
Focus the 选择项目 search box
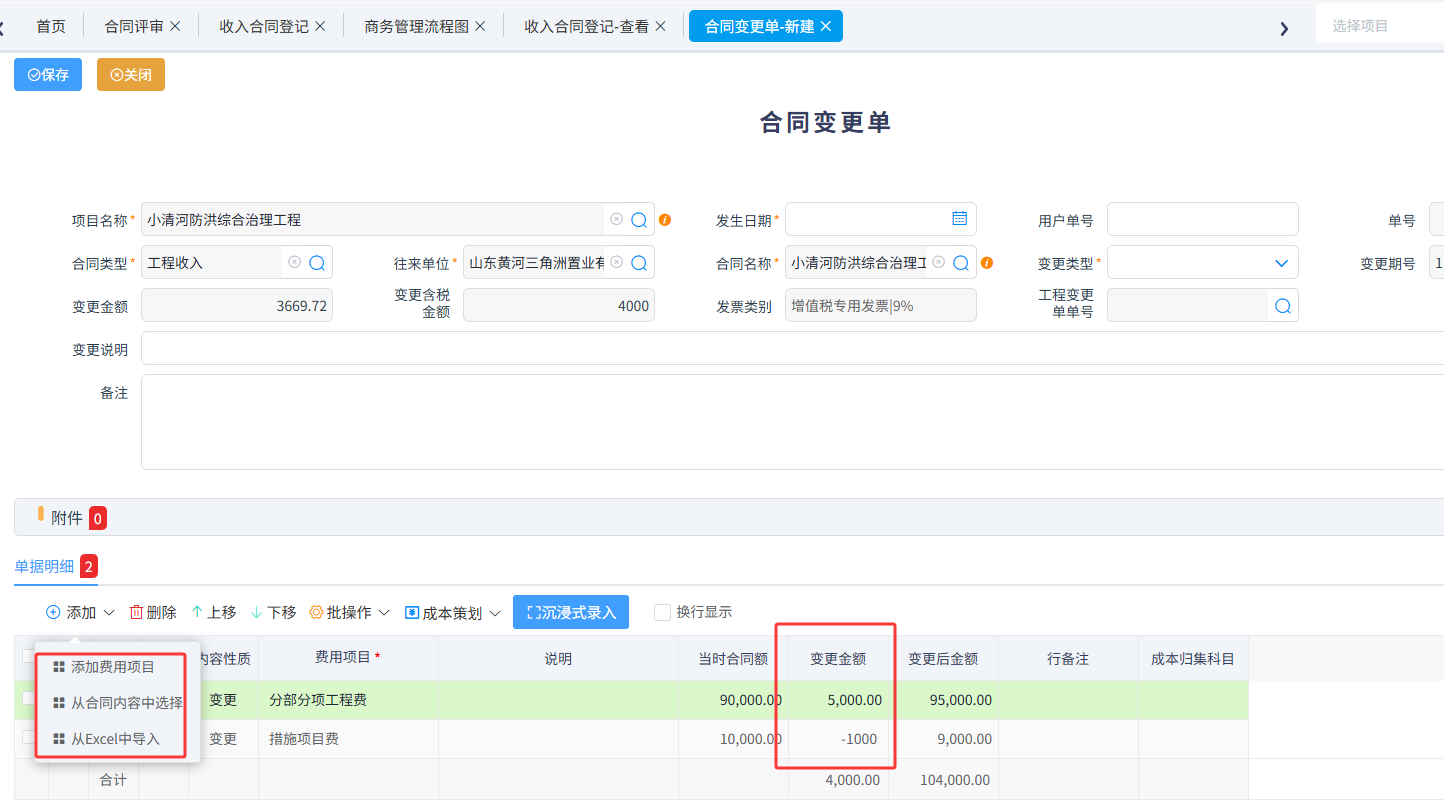[x=1380, y=26]
